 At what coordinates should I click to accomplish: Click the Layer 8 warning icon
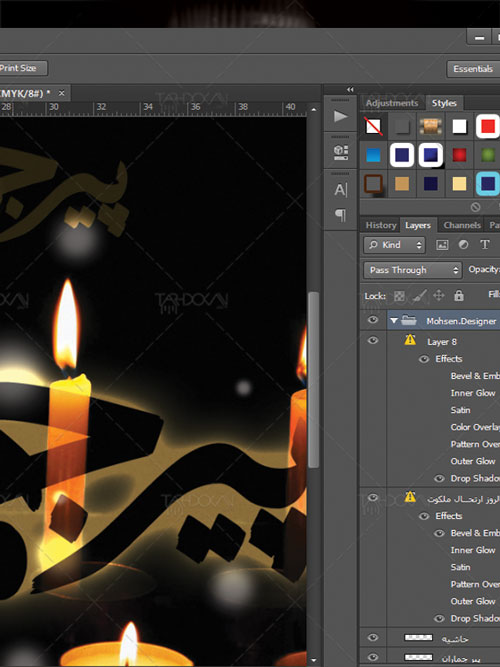click(410, 339)
